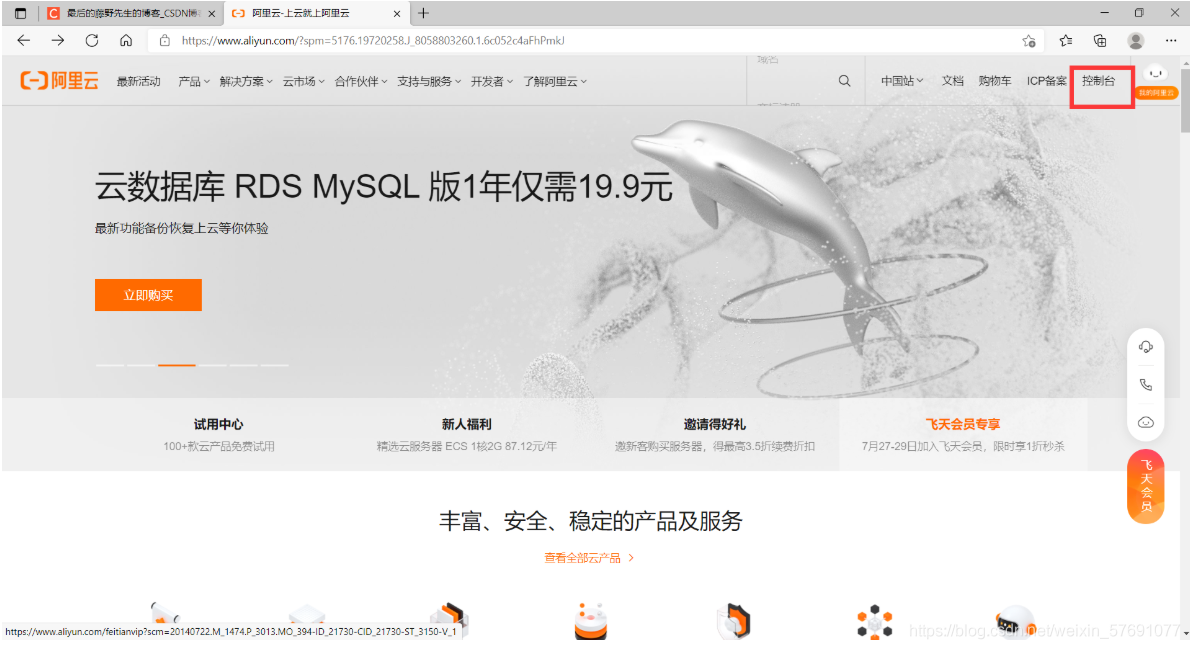The height and width of the screenshot is (649, 1190).
Task: Click the search magnifier icon in site header
Action: [844, 80]
